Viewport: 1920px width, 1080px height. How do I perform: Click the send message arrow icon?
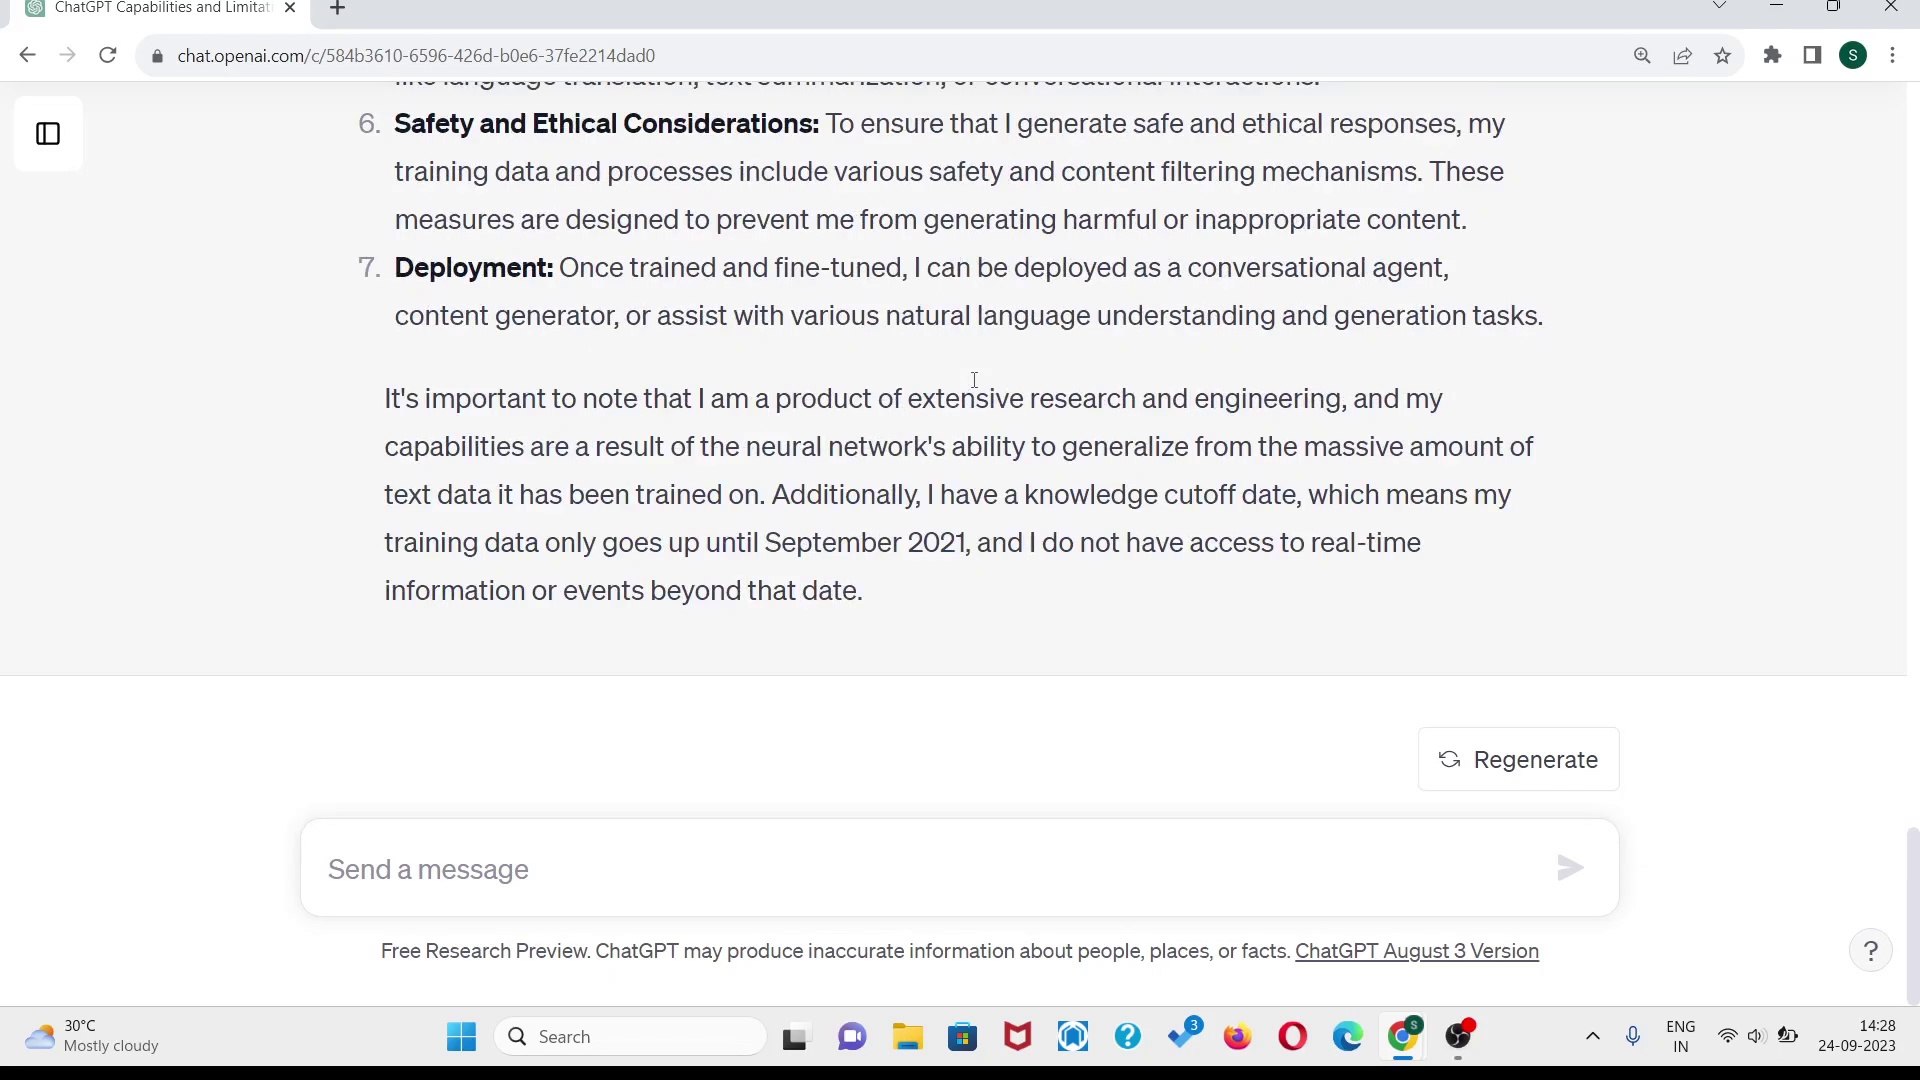pos(1570,868)
